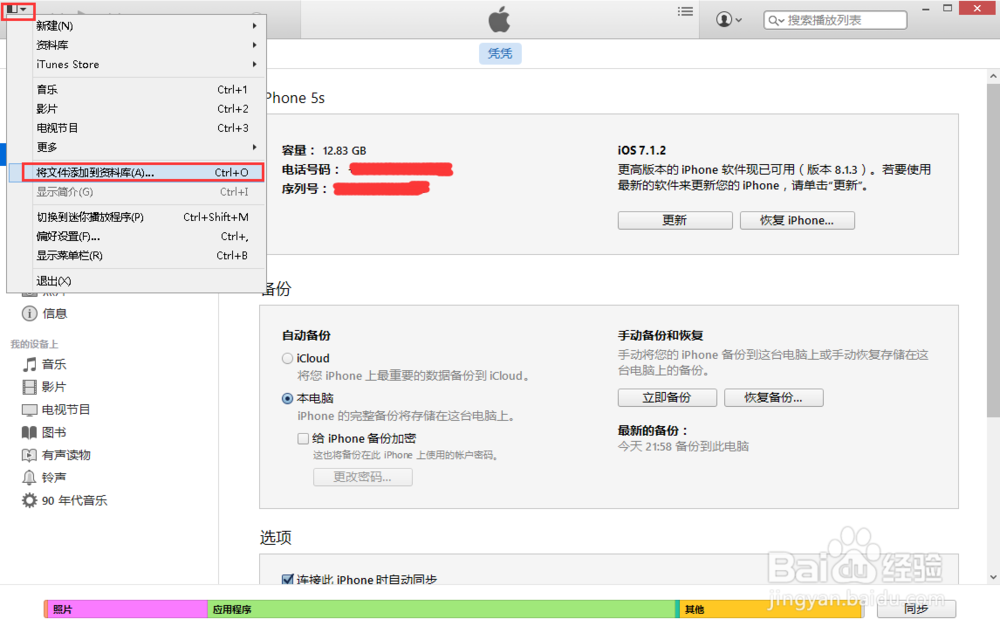This screenshot has width=1000, height=633.
Task: Choose 音乐 Ctrl+1 menu entry
Action: pos(136,90)
